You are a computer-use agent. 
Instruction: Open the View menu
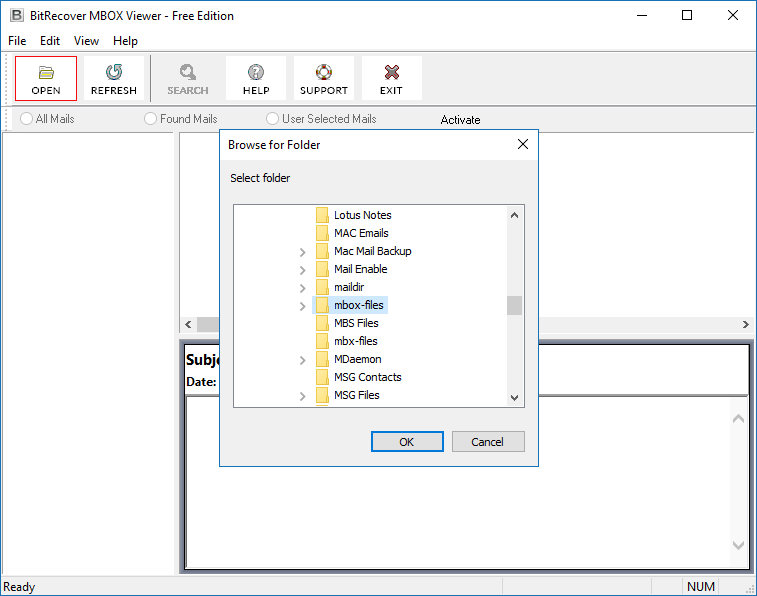click(86, 41)
